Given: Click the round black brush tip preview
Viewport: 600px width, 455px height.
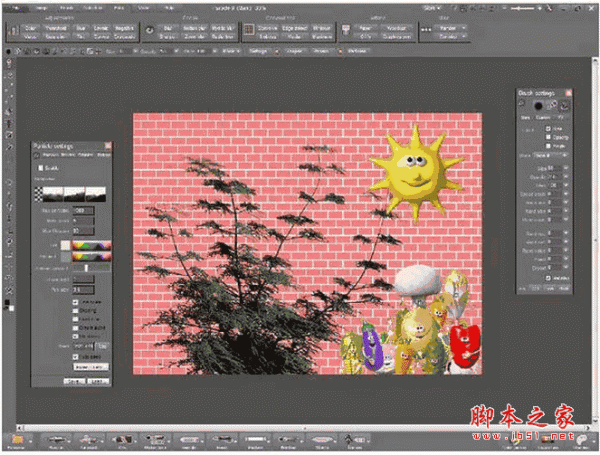Looking at the screenshot, I should pos(538,106).
